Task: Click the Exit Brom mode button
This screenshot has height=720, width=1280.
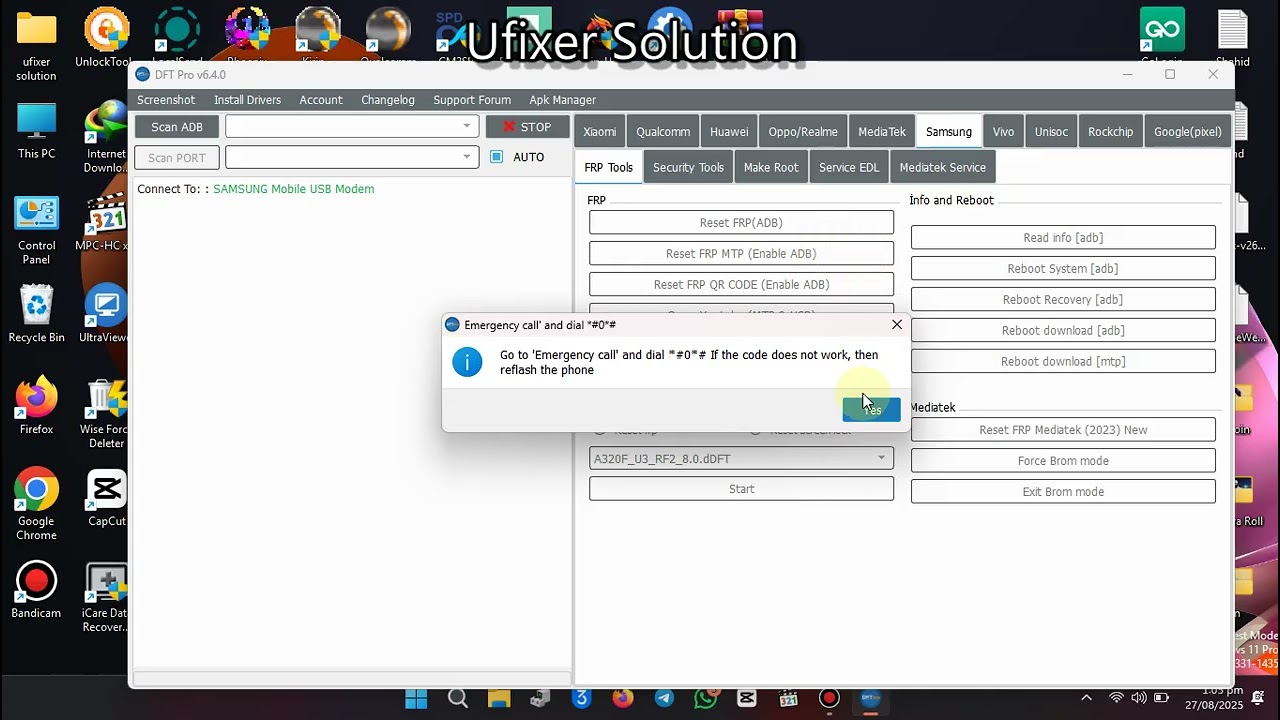Action: tap(1063, 491)
